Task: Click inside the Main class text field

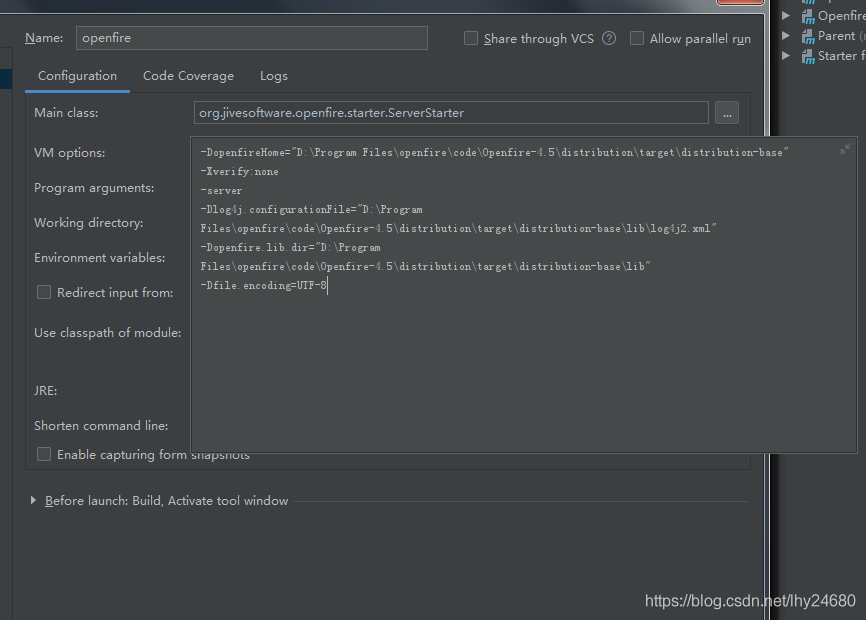Action: pyautogui.click(x=450, y=113)
